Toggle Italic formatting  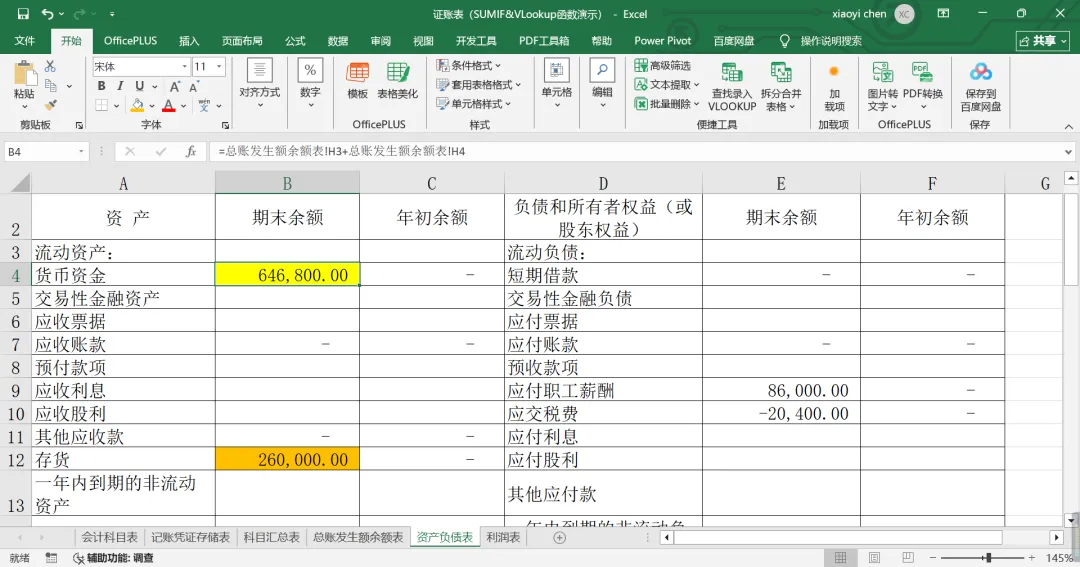pyautogui.click(x=120, y=86)
